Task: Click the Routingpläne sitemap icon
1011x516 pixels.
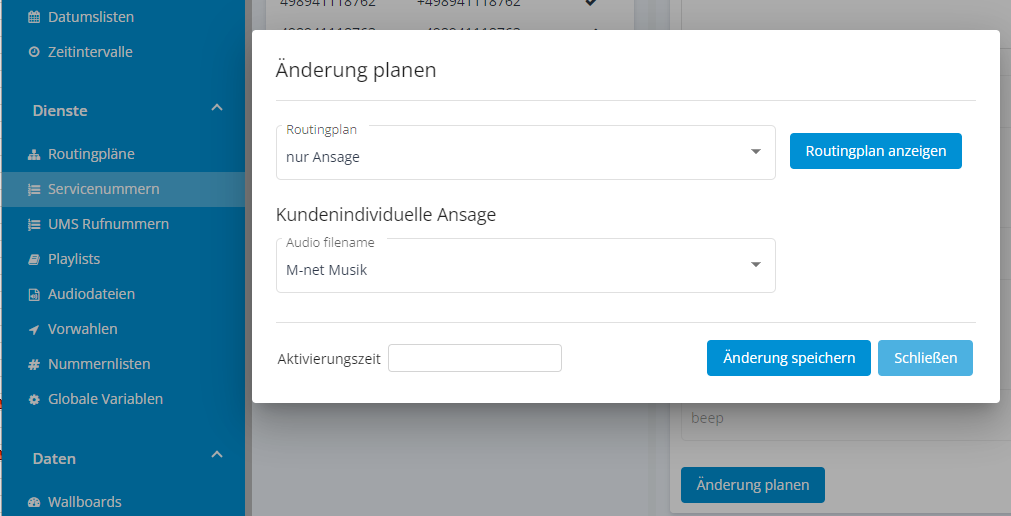Action: click(34, 154)
